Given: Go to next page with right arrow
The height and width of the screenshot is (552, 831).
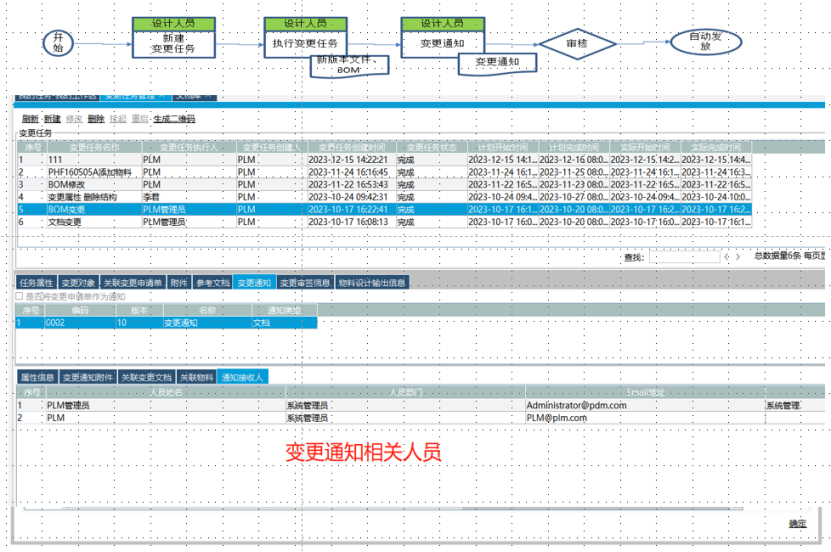Looking at the screenshot, I should [738, 257].
